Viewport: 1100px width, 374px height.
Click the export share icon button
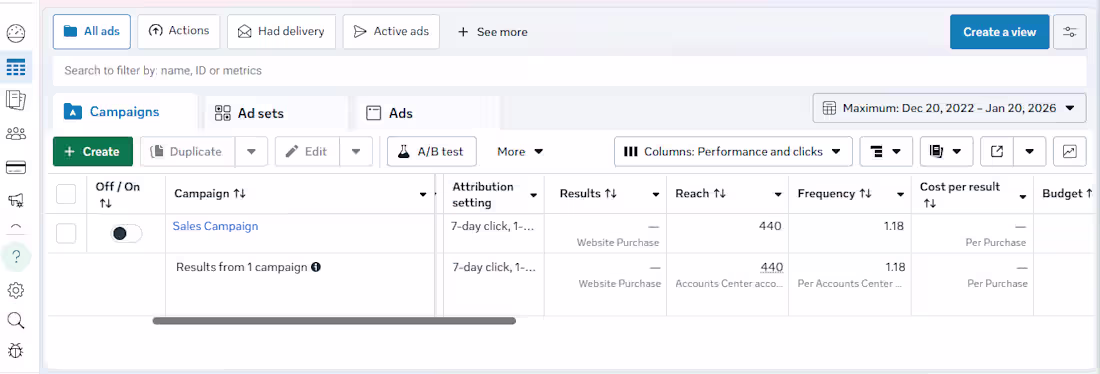pyautogui.click(x=997, y=152)
